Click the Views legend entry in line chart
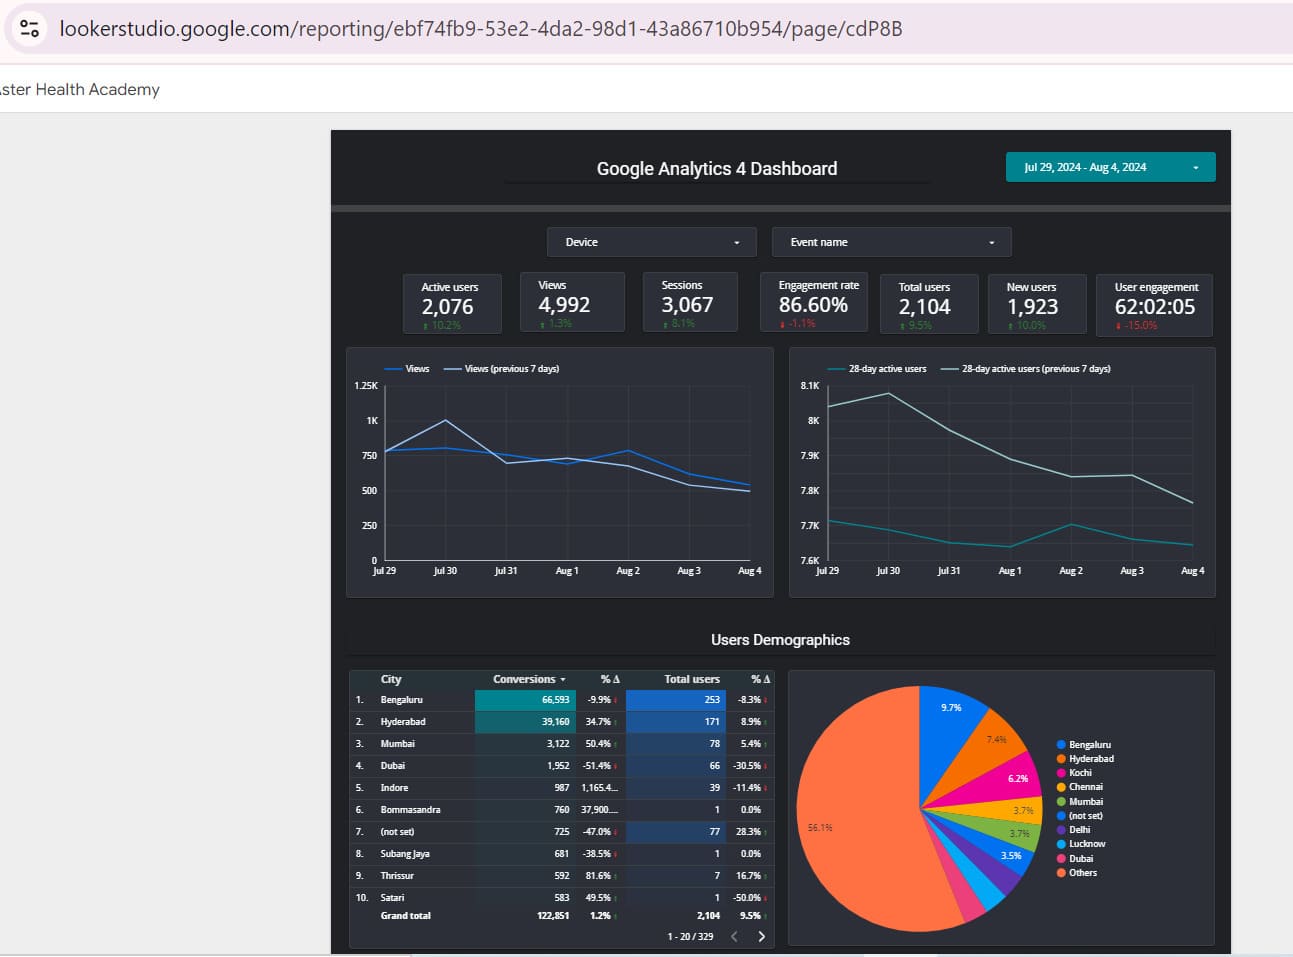The height and width of the screenshot is (957, 1293). tap(407, 369)
